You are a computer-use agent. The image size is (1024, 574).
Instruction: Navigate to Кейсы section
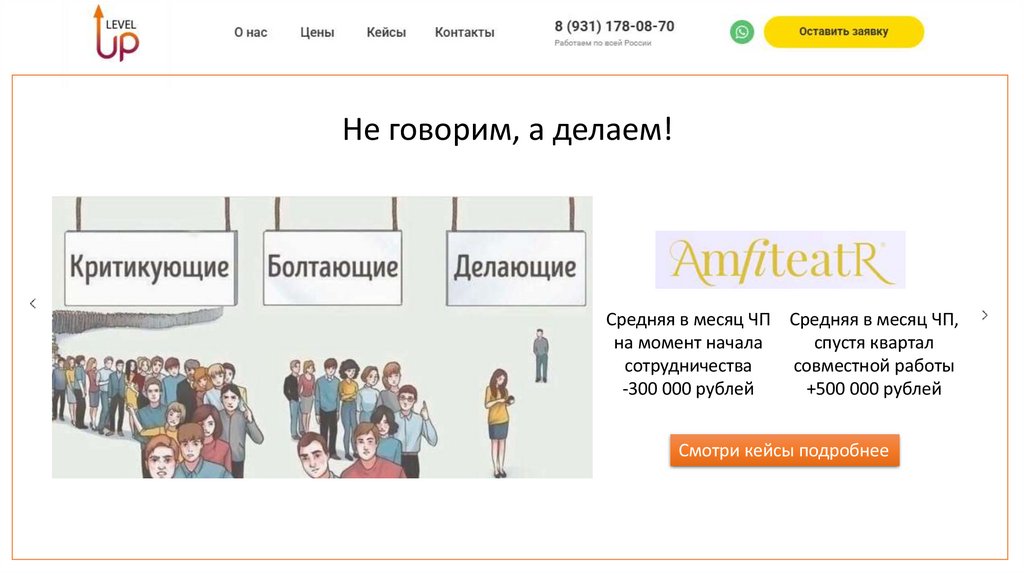[386, 32]
